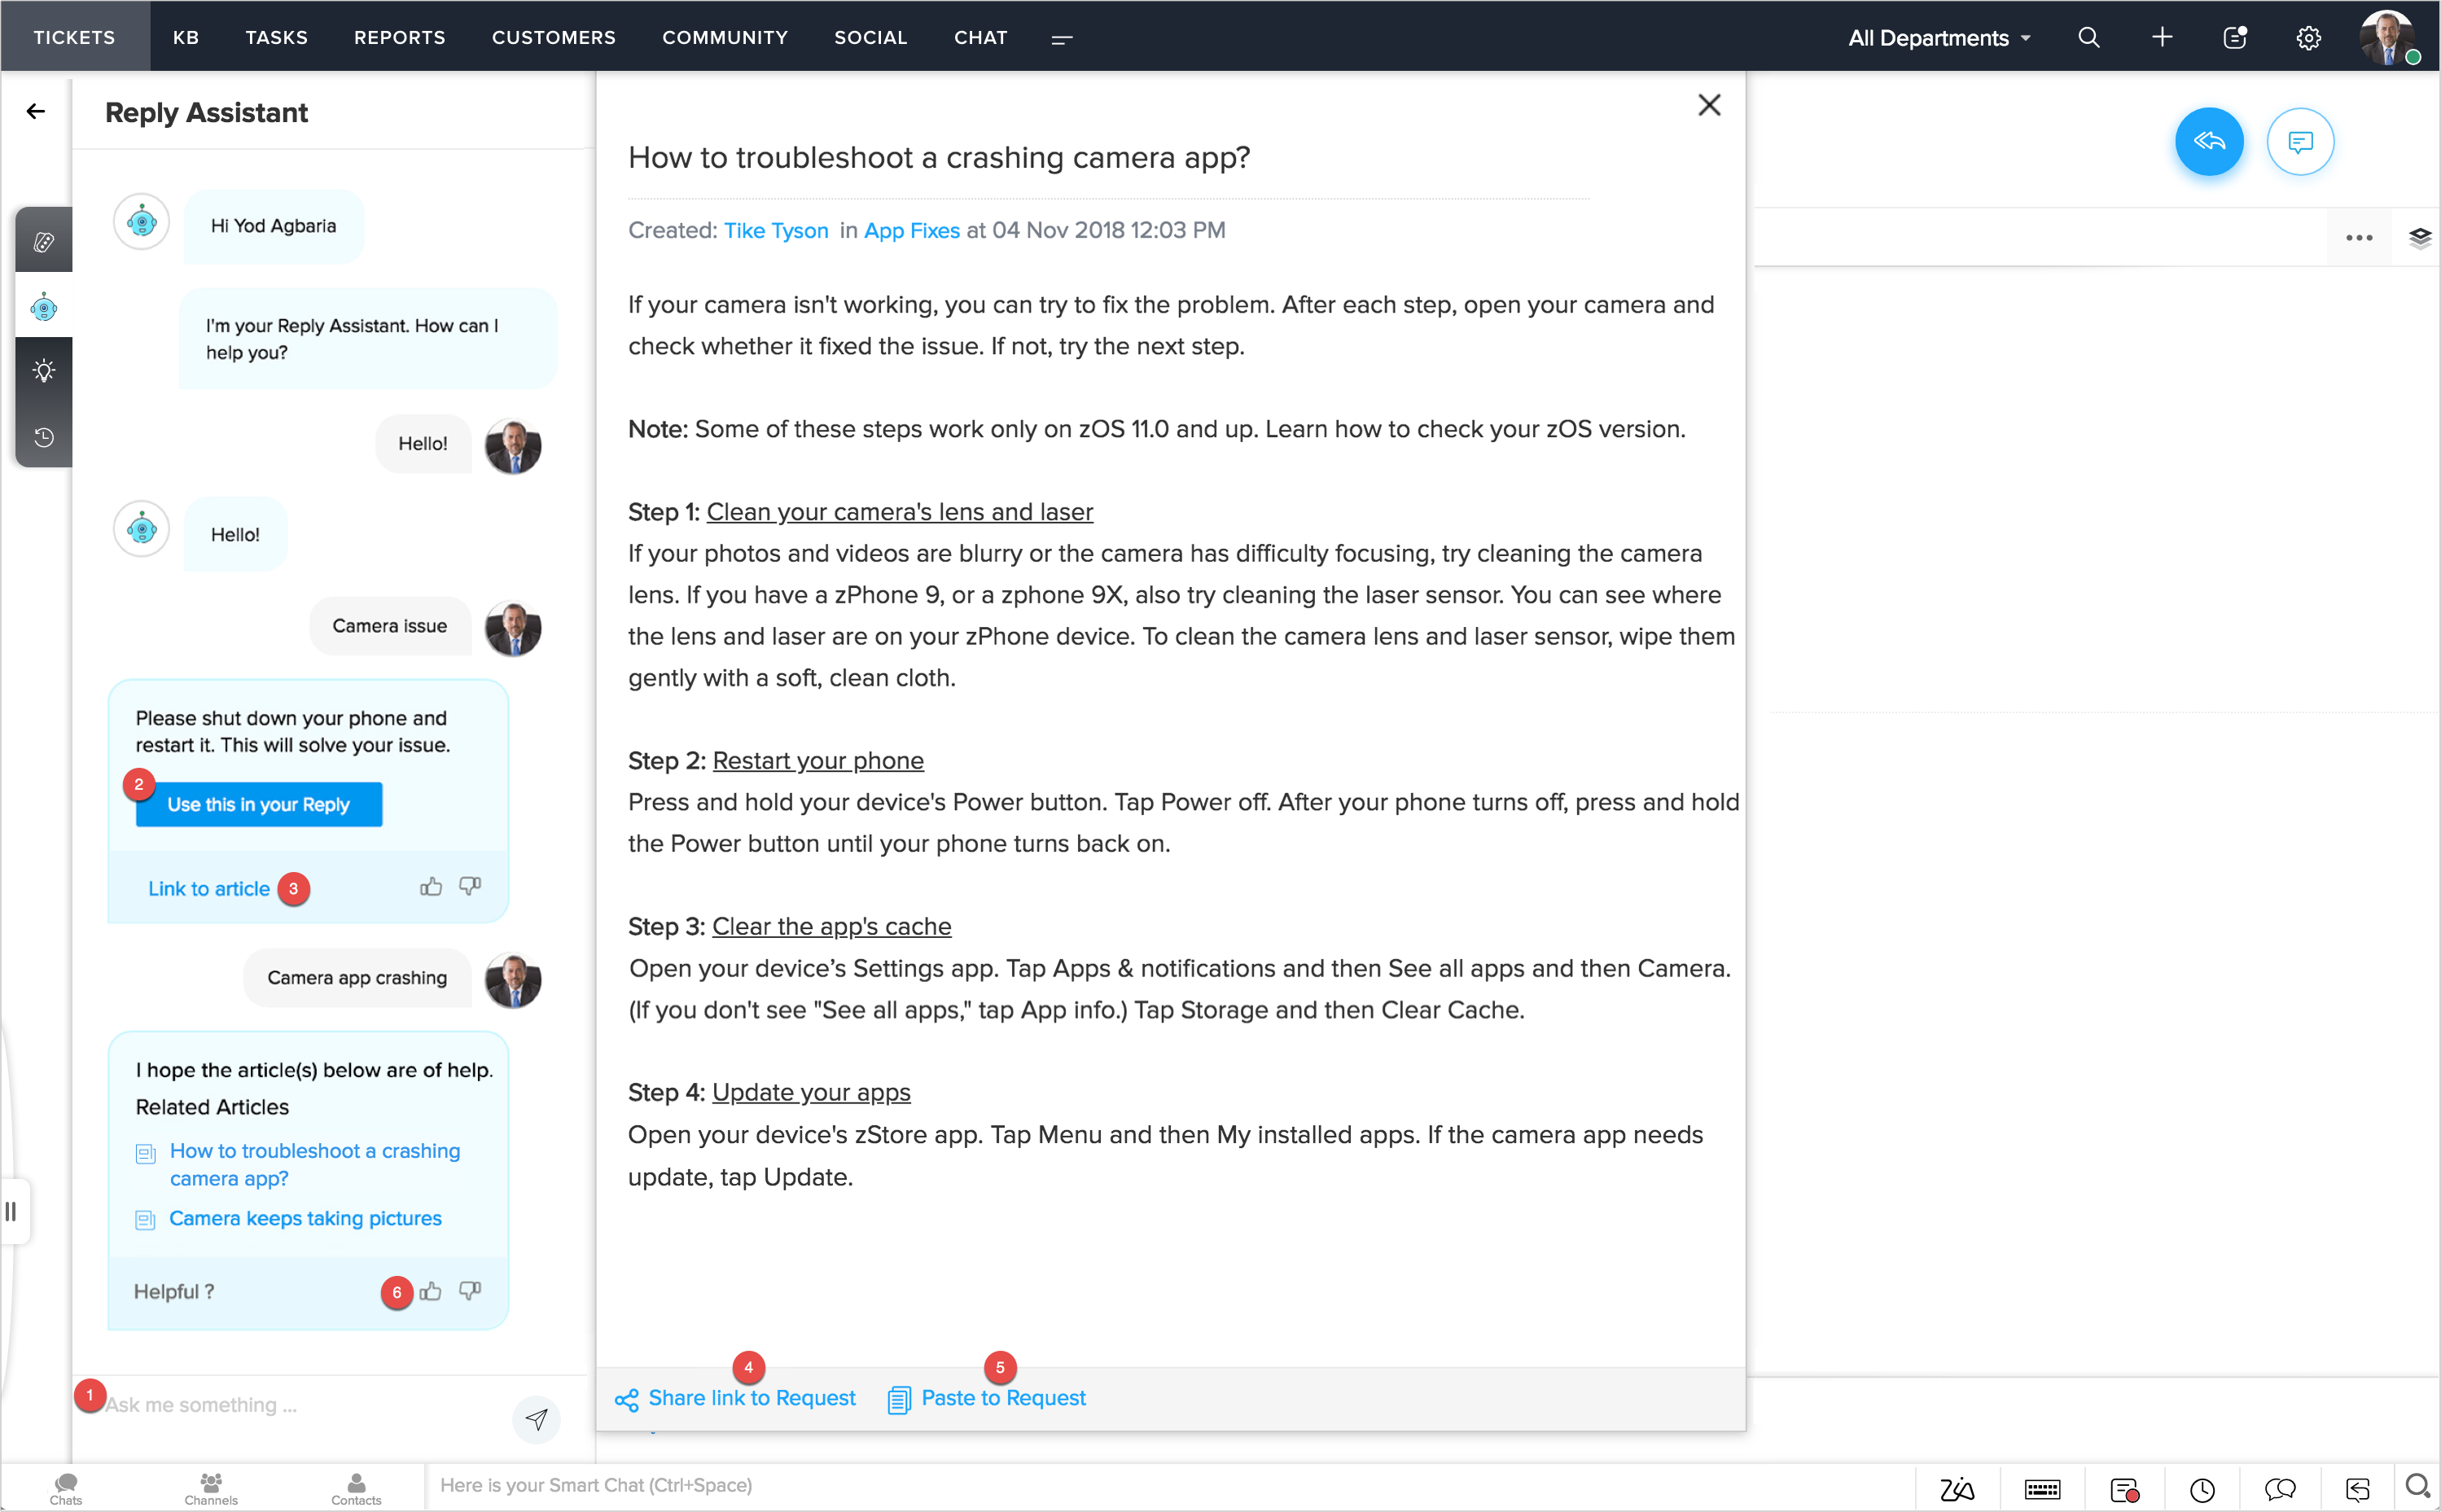Click Paste to Request link
Screen dimensions: 2441x1512
coord(1002,1398)
